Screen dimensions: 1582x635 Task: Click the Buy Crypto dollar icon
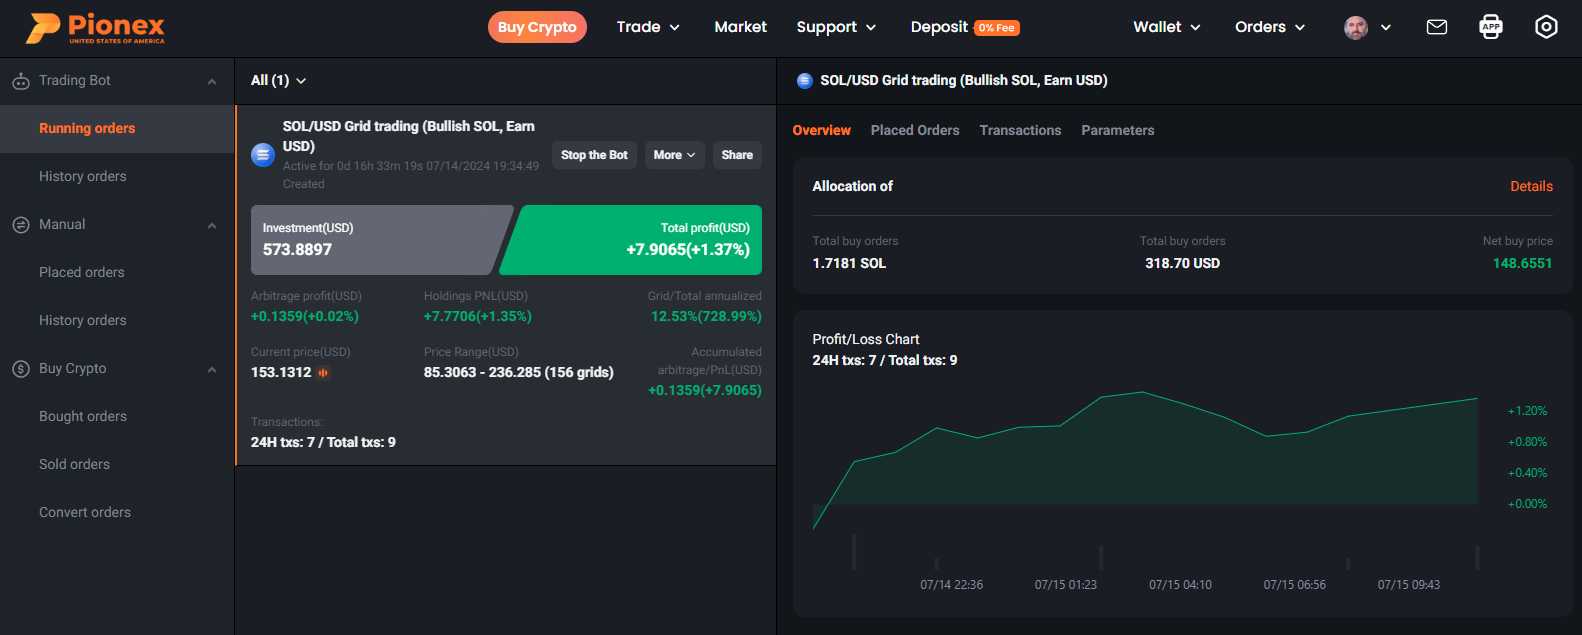coord(21,369)
